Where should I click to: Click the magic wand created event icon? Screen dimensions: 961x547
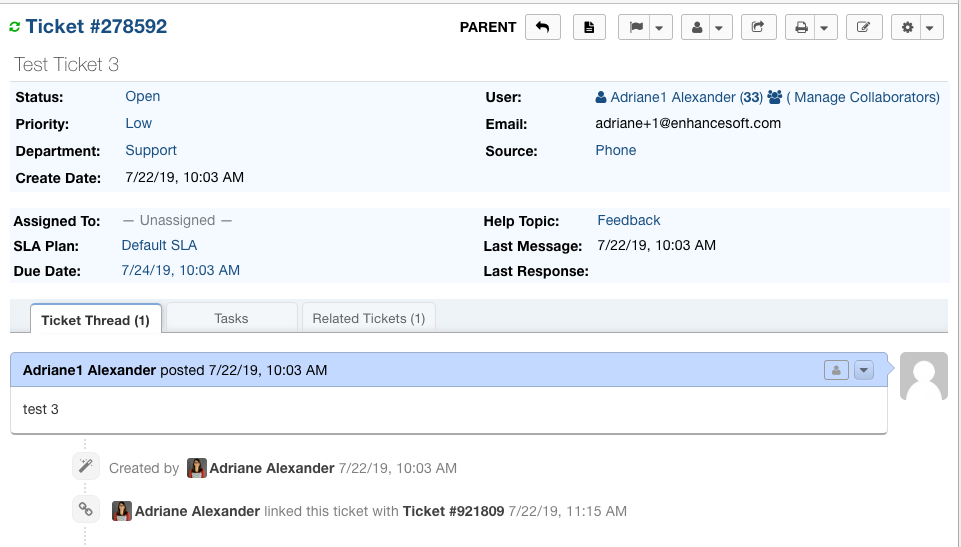pos(86,466)
